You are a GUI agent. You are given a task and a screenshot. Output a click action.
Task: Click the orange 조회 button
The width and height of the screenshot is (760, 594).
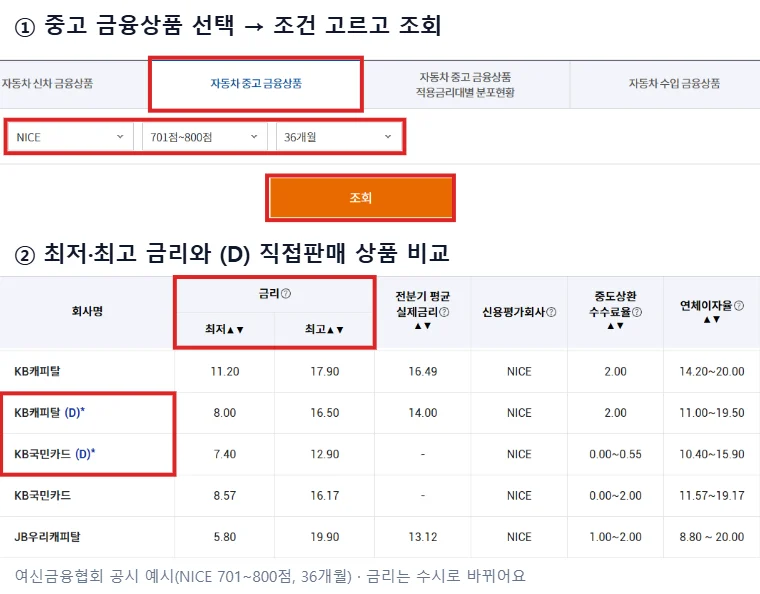tap(360, 198)
